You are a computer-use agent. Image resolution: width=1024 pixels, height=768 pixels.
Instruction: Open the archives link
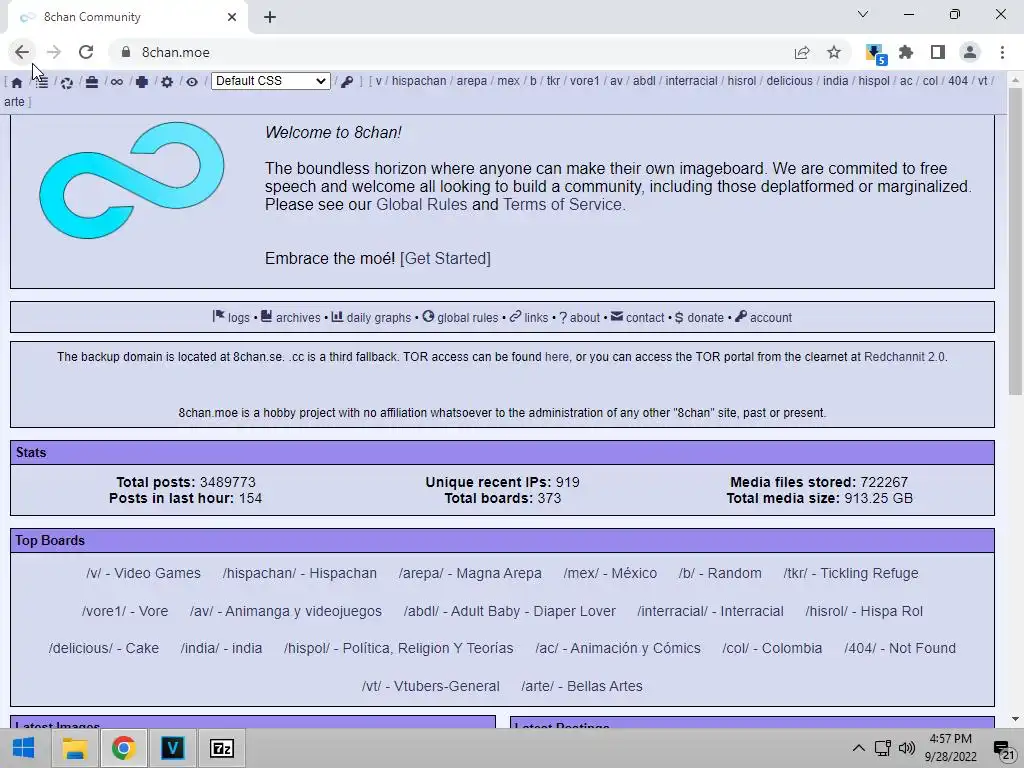[x=291, y=317]
